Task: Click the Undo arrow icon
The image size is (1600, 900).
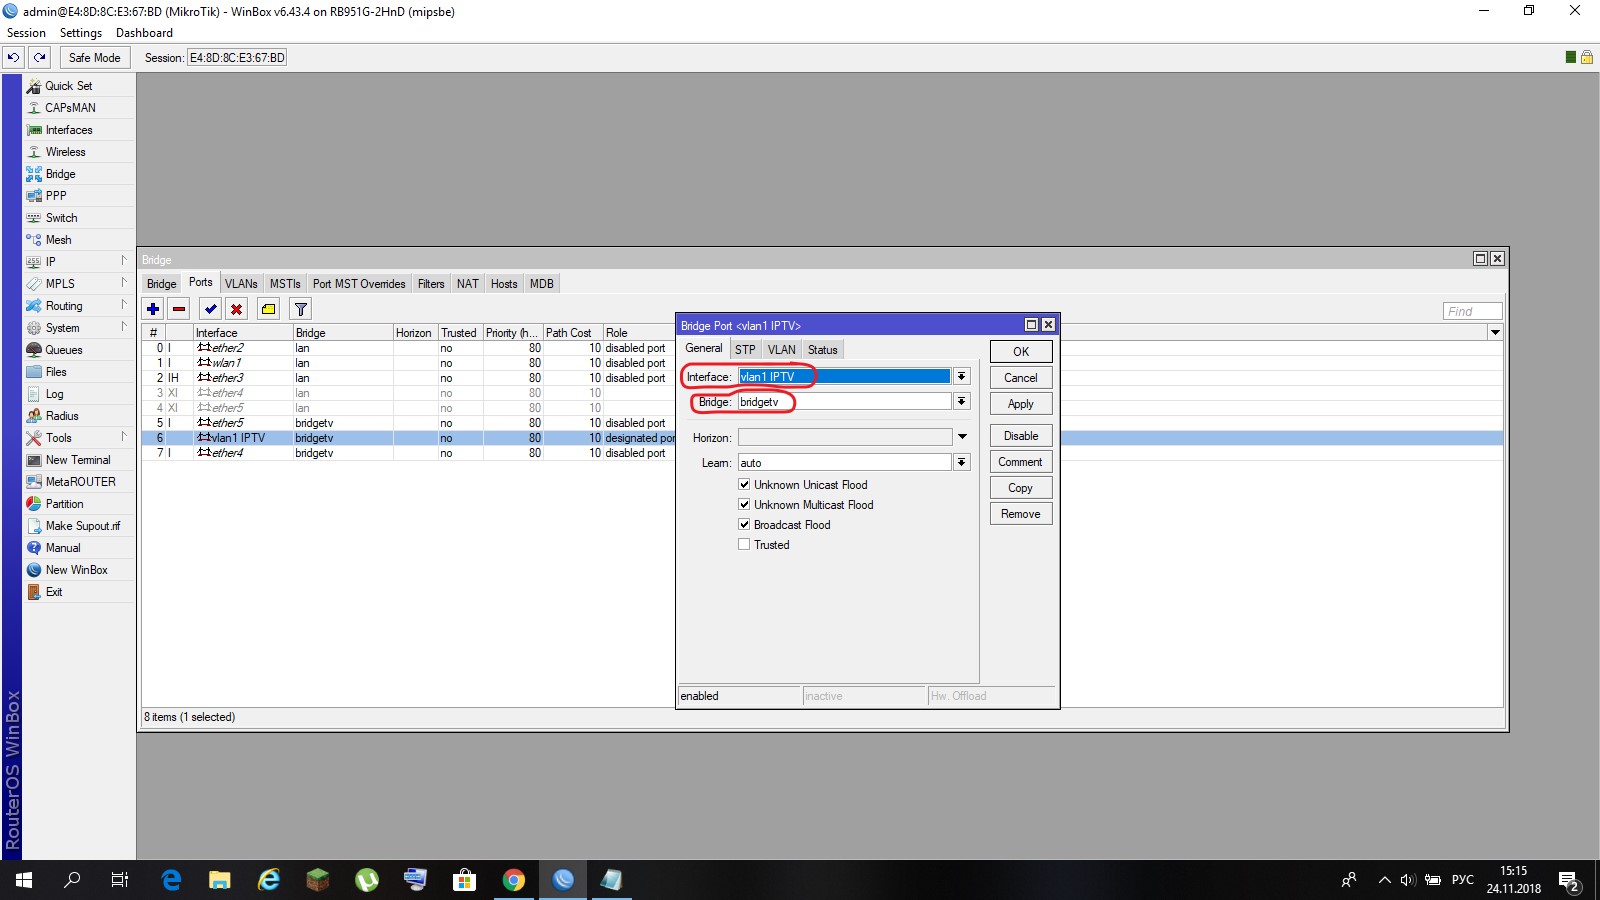Action: click(x=13, y=57)
